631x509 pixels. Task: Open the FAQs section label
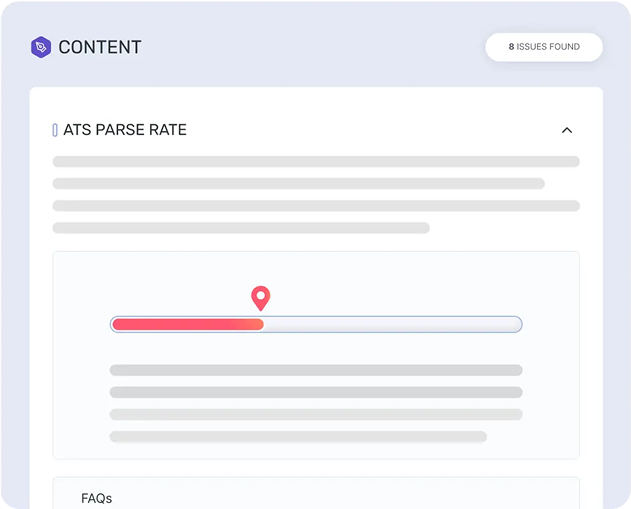(x=97, y=499)
